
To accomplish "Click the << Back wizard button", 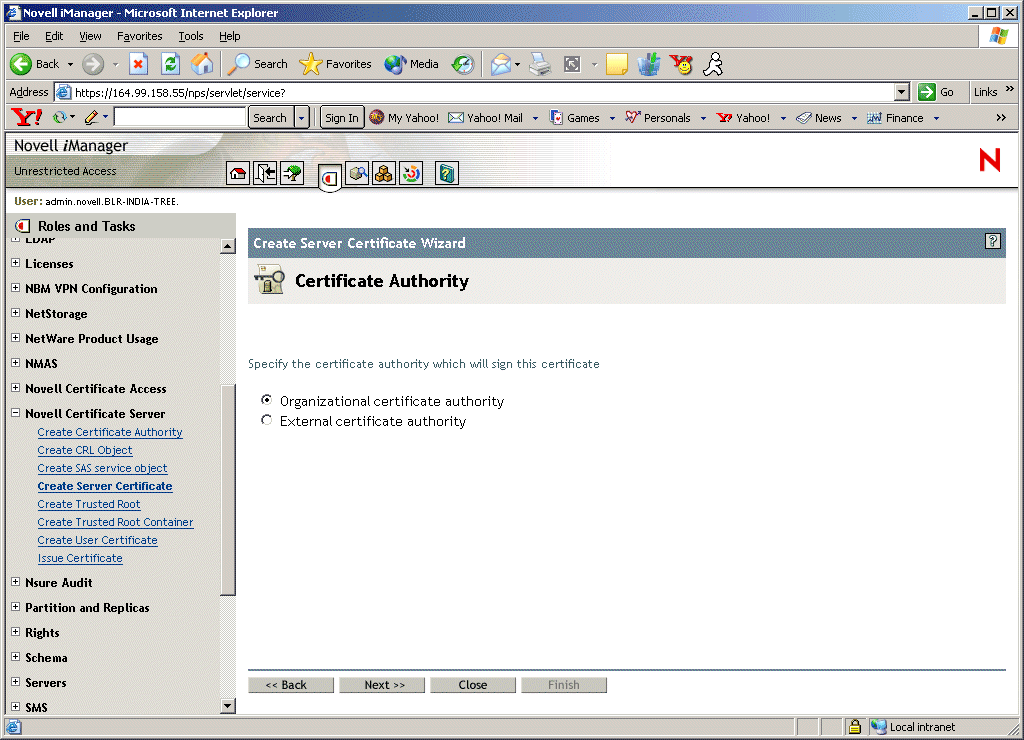I will [x=291, y=684].
